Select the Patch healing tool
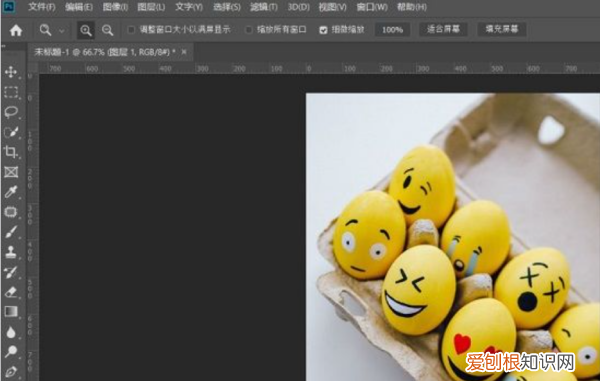 pyautogui.click(x=11, y=212)
